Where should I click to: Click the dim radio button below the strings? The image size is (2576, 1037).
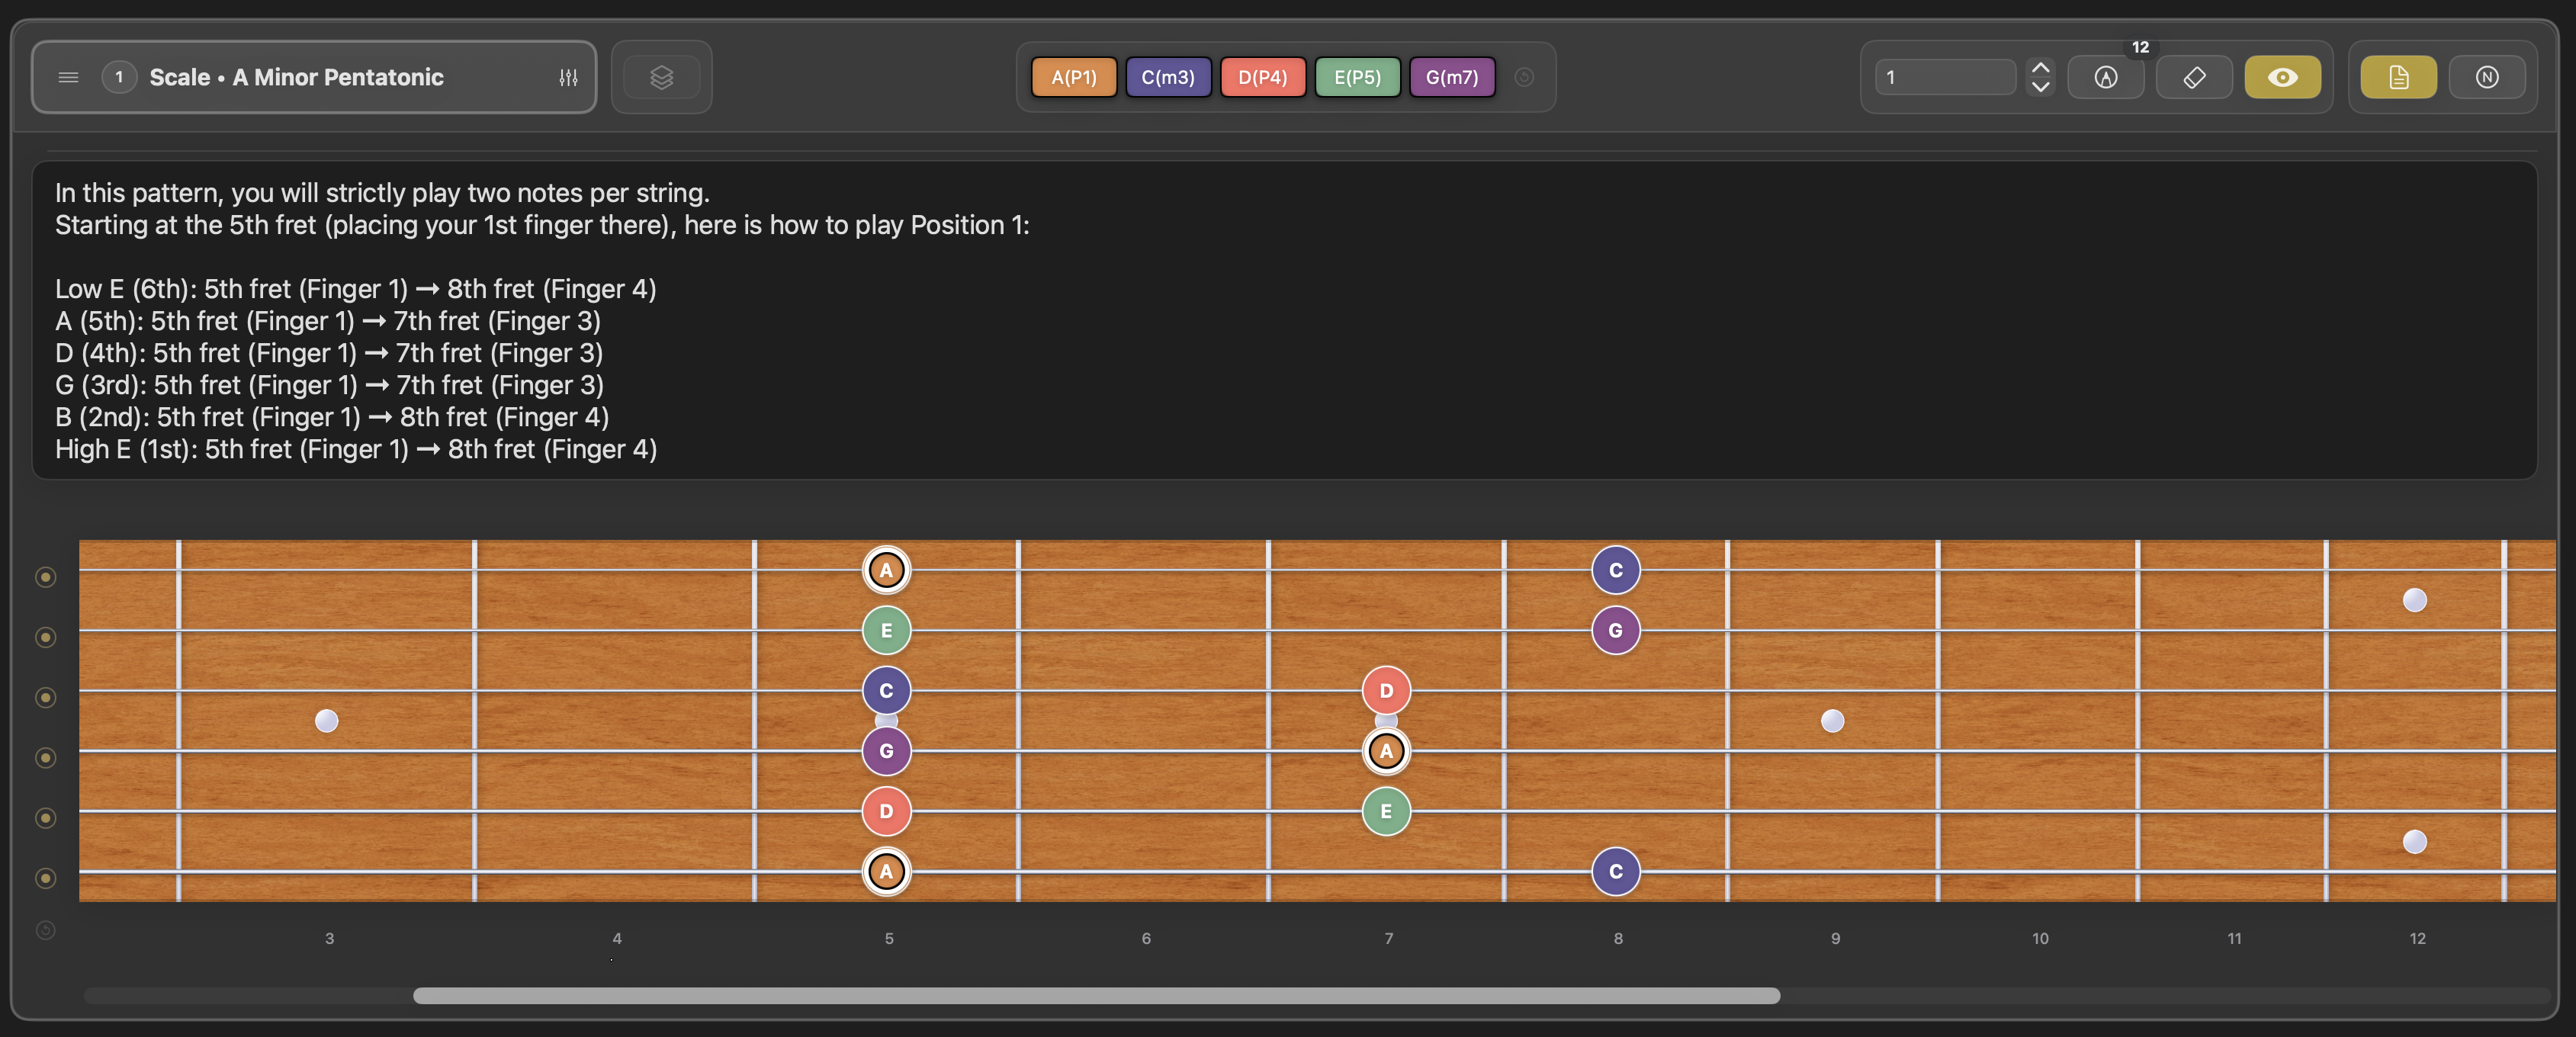pyautogui.click(x=45, y=930)
